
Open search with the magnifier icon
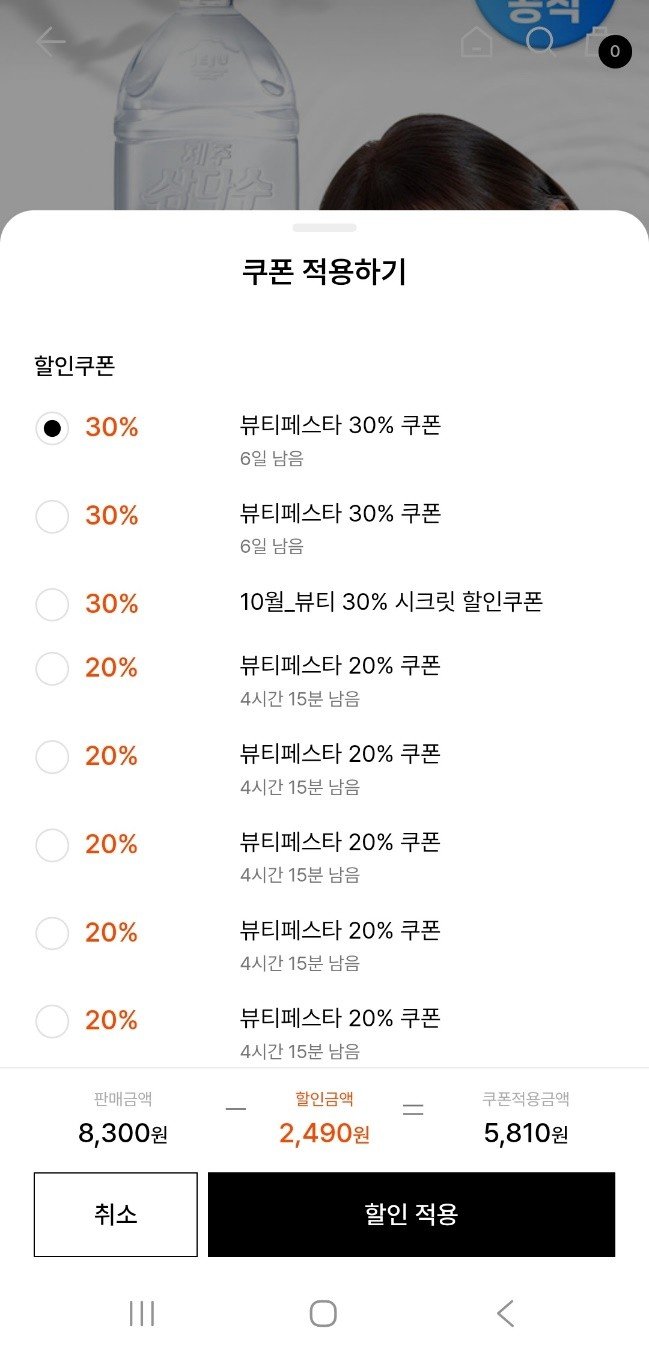tap(540, 42)
